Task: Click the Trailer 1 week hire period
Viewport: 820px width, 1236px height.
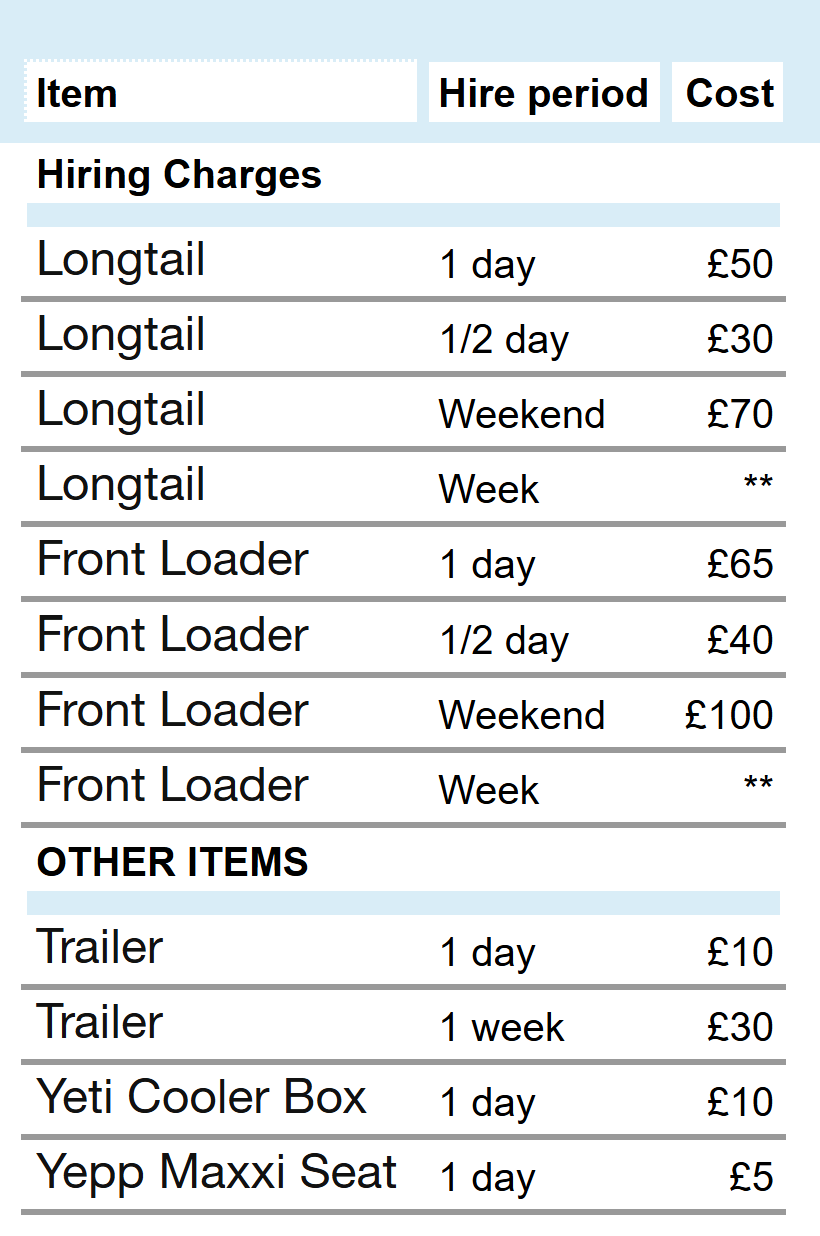Action: (502, 1028)
